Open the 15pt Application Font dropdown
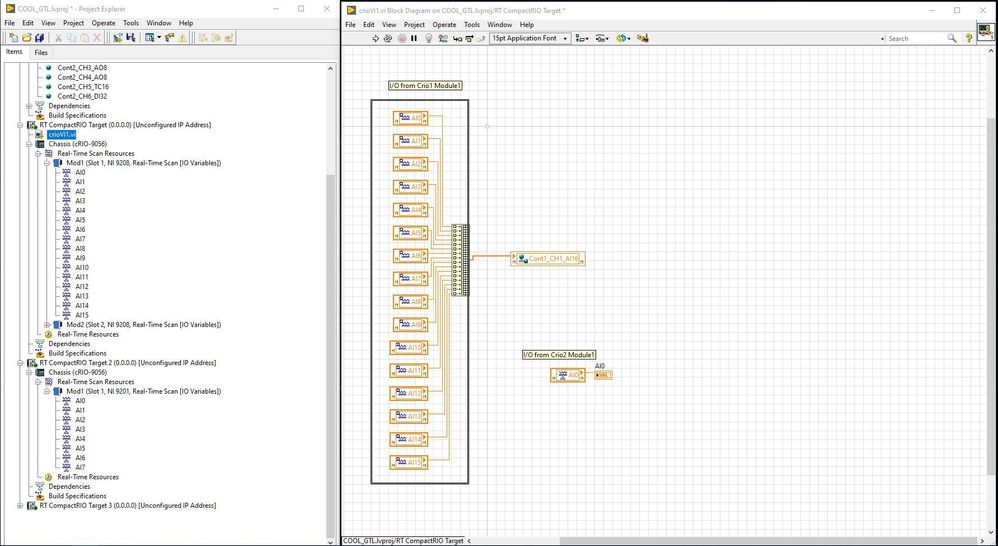This screenshot has height=546, width=998. (x=530, y=38)
